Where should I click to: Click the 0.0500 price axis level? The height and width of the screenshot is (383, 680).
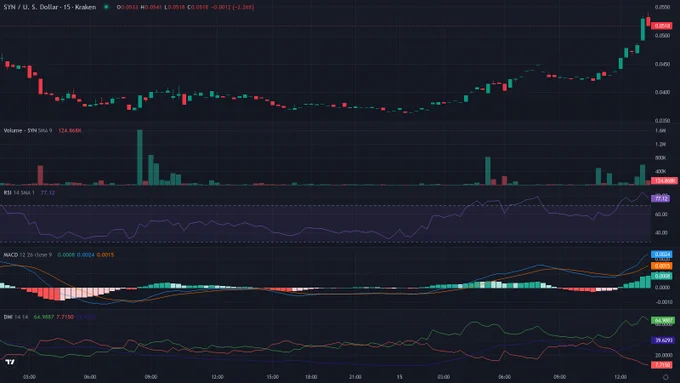(x=662, y=36)
